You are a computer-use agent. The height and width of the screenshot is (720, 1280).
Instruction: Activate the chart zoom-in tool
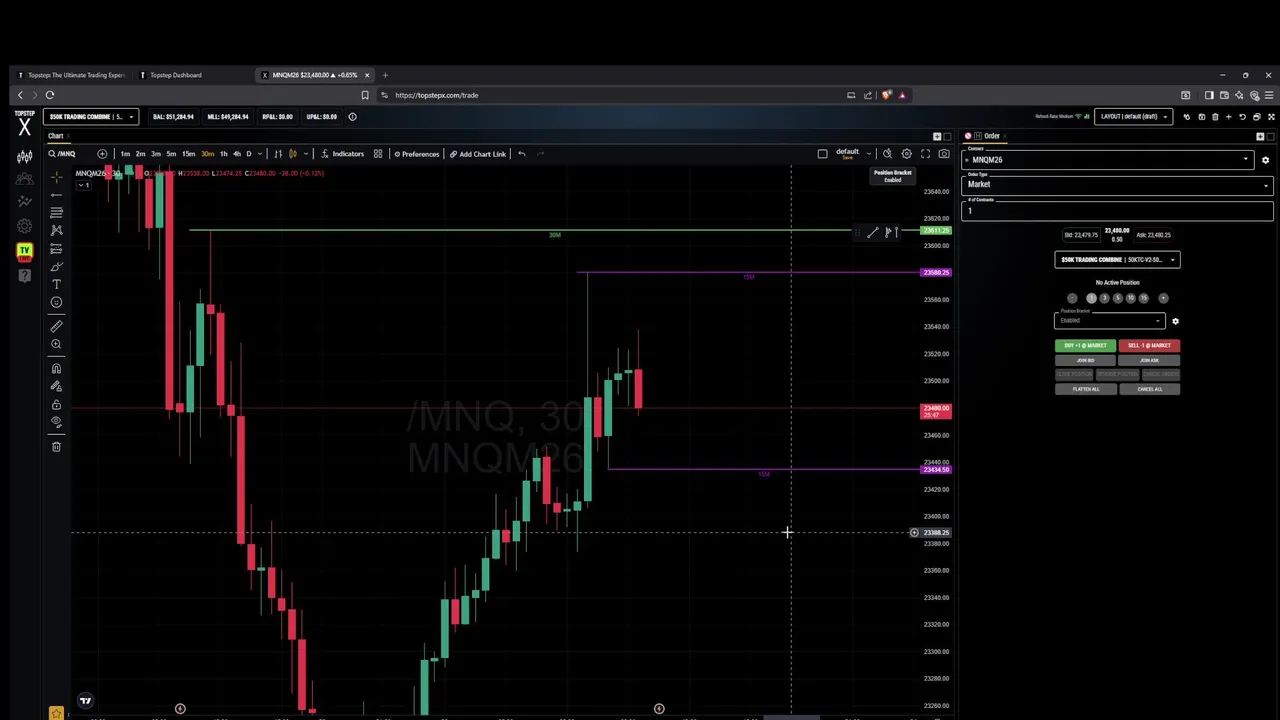coord(56,344)
